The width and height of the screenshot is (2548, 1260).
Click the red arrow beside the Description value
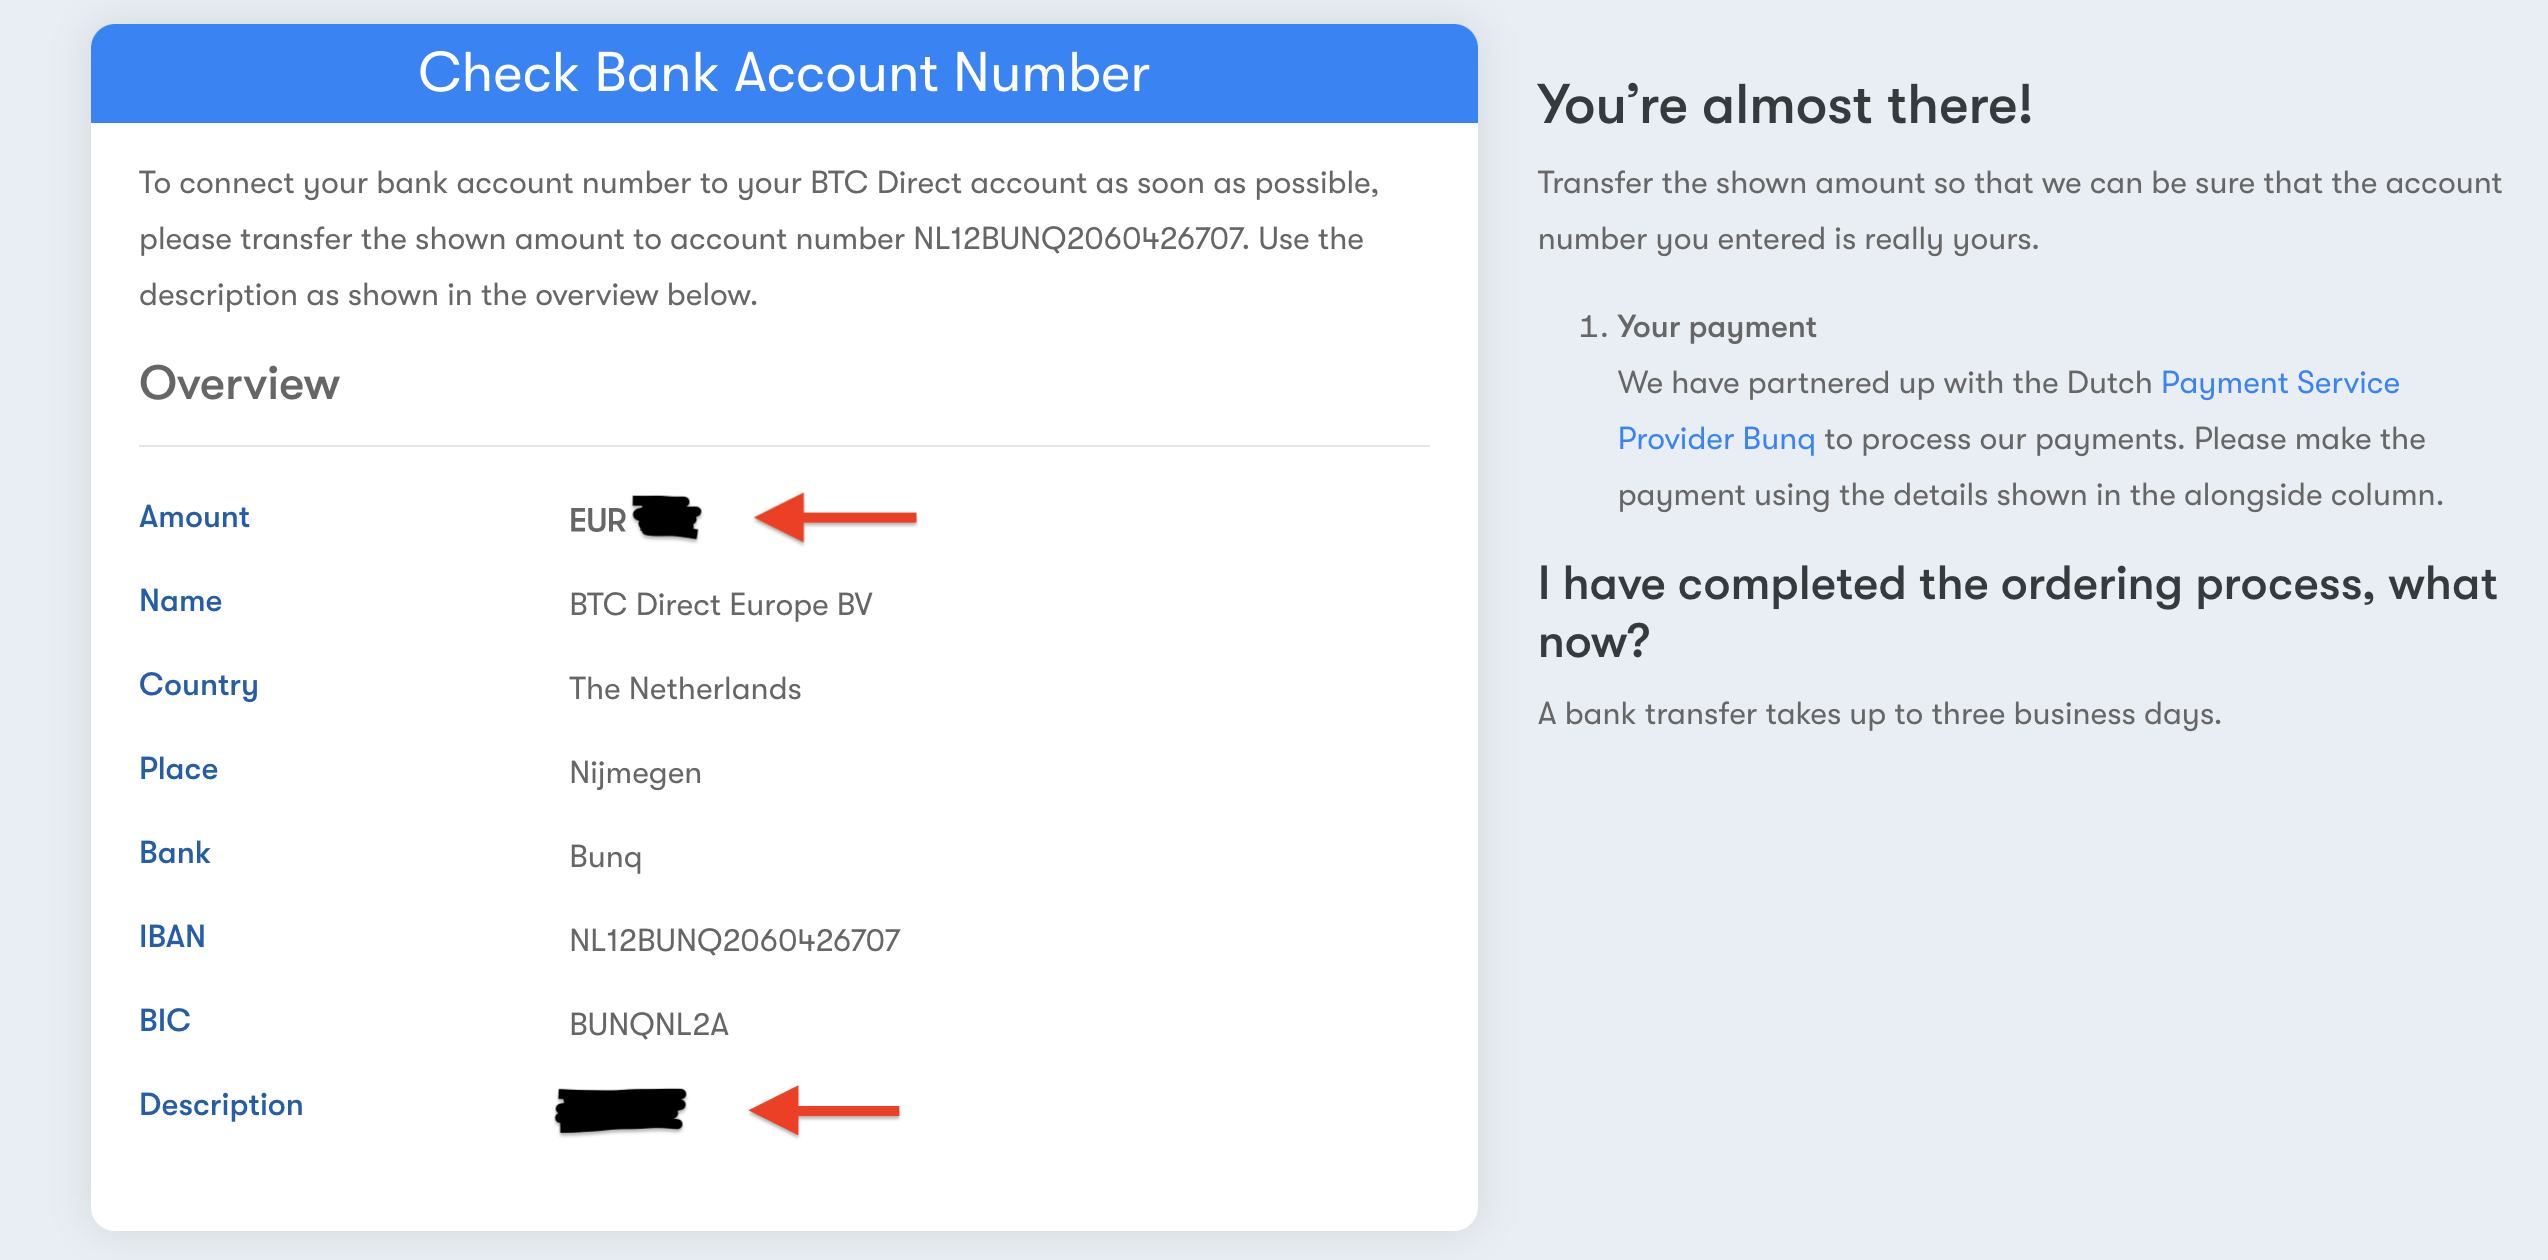click(824, 1110)
